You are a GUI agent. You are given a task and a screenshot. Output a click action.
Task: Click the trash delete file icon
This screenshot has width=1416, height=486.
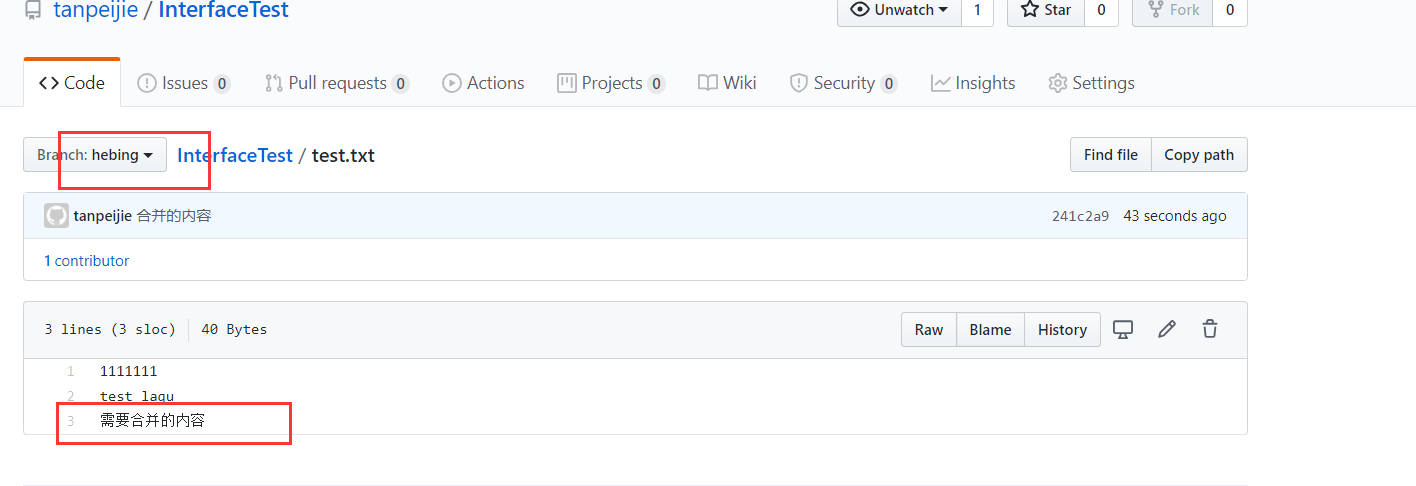(1210, 329)
